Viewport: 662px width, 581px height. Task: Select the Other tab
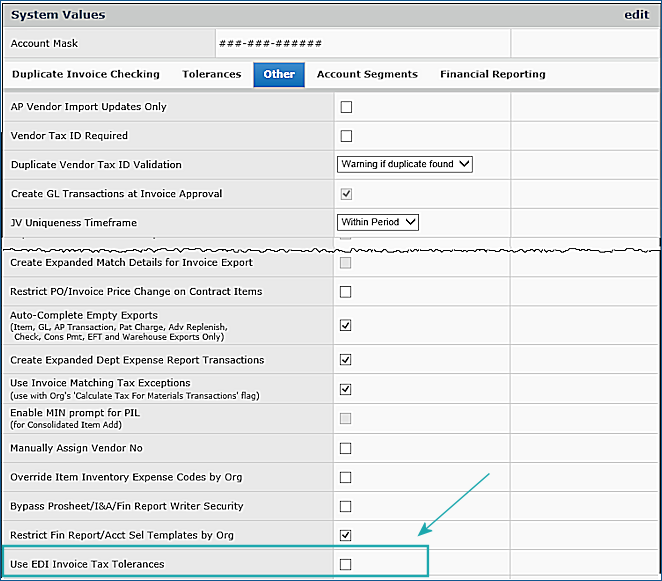pyautogui.click(x=279, y=74)
